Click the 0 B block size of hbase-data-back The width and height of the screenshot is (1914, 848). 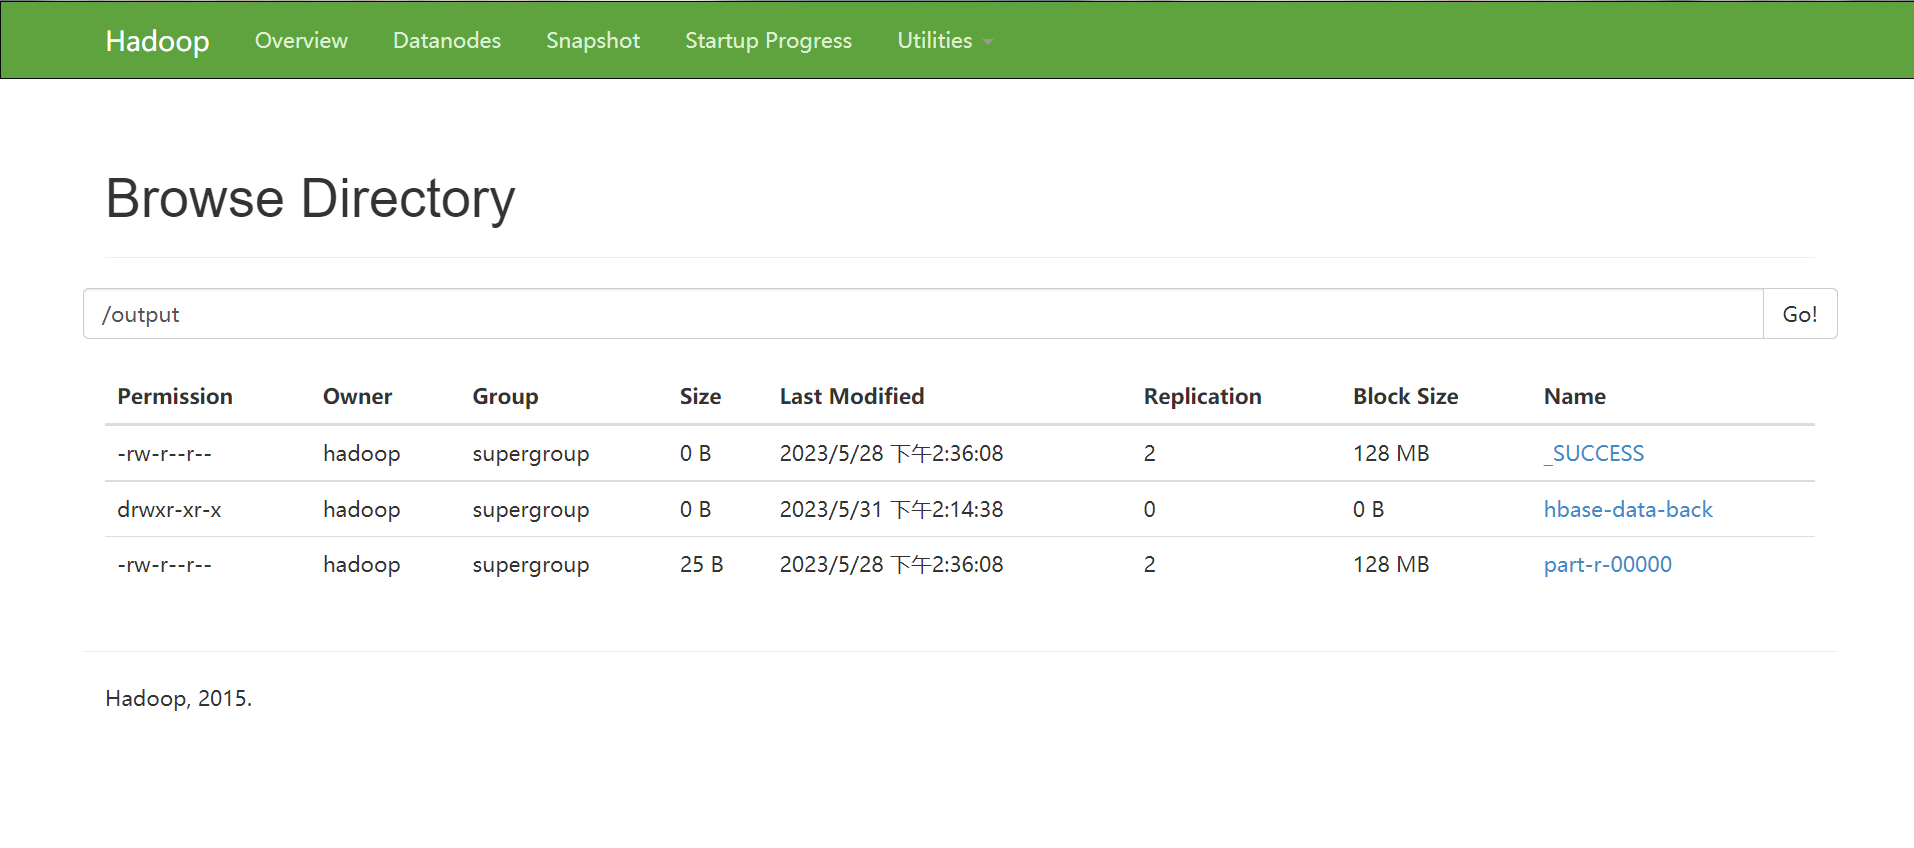tap(1368, 509)
